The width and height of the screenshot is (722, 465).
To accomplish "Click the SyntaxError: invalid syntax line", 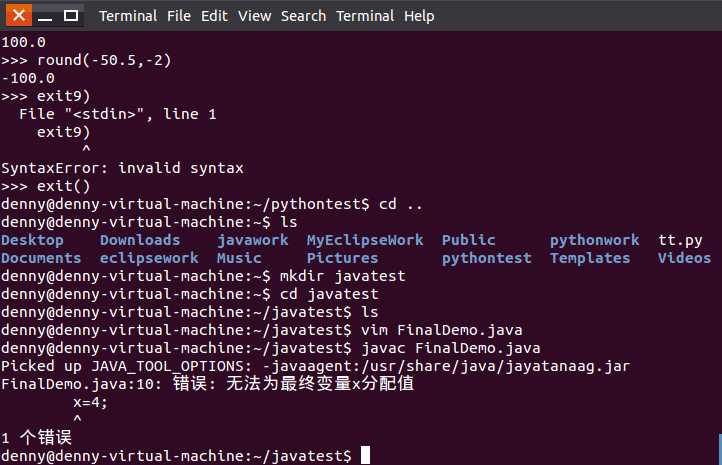I will (122, 168).
